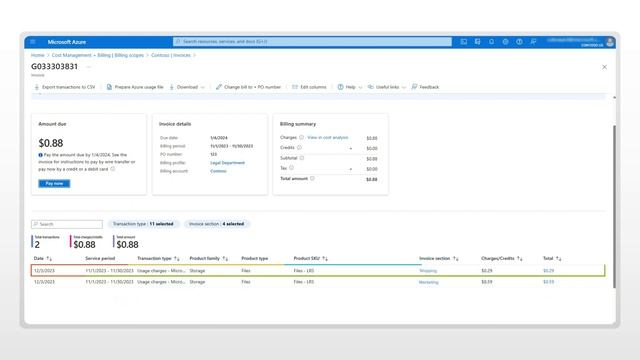Expand the Help menu in the toolbar
Screen dimensions: 640x360
pyautogui.click(x=350, y=87)
